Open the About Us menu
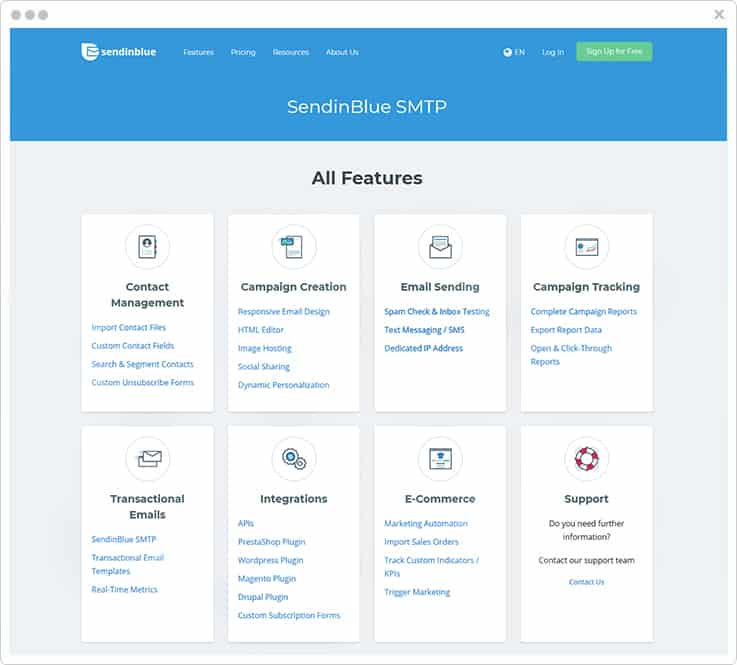737x665 pixels. (342, 52)
